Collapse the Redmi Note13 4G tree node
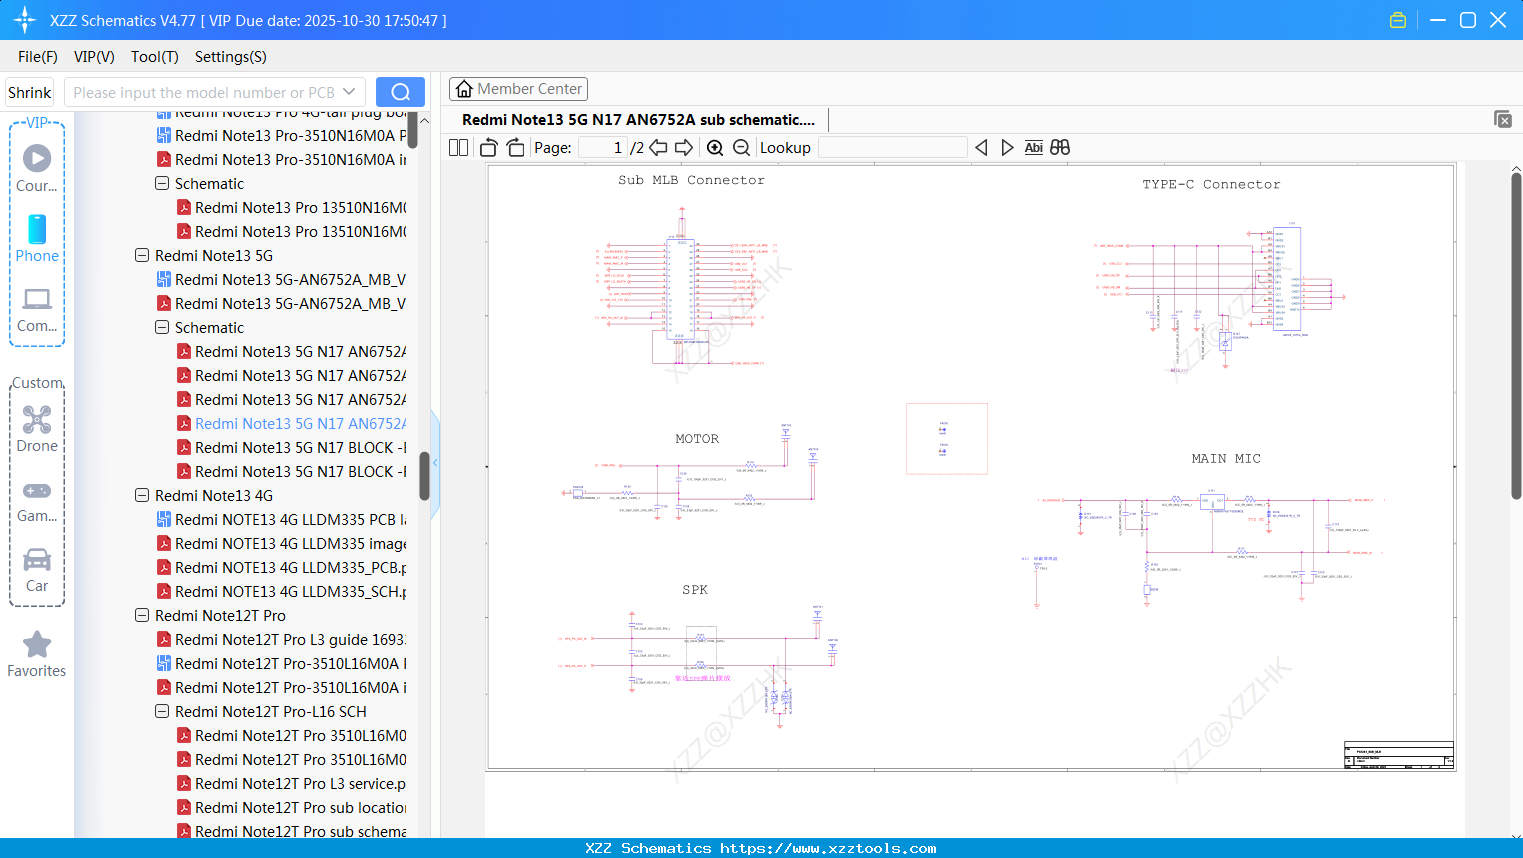Image resolution: width=1523 pixels, height=858 pixels. (x=142, y=496)
